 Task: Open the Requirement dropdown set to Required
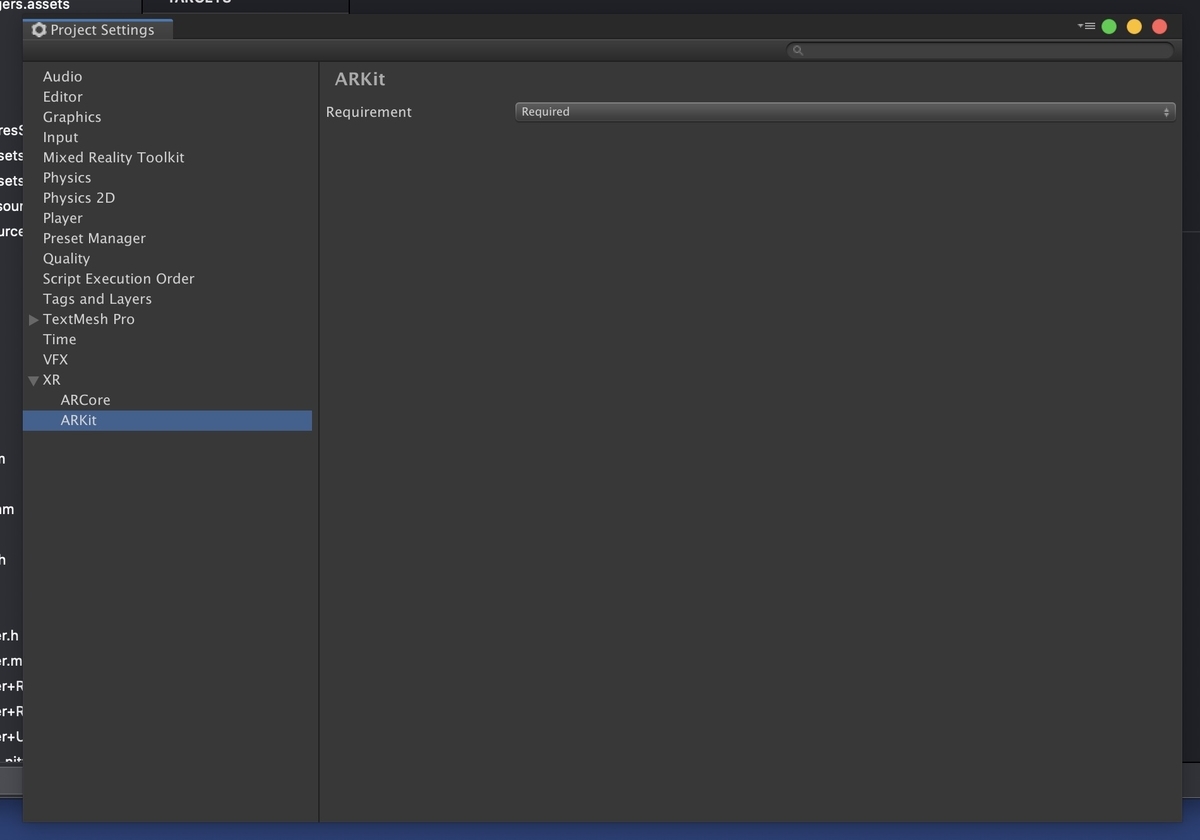pyautogui.click(x=845, y=112)
